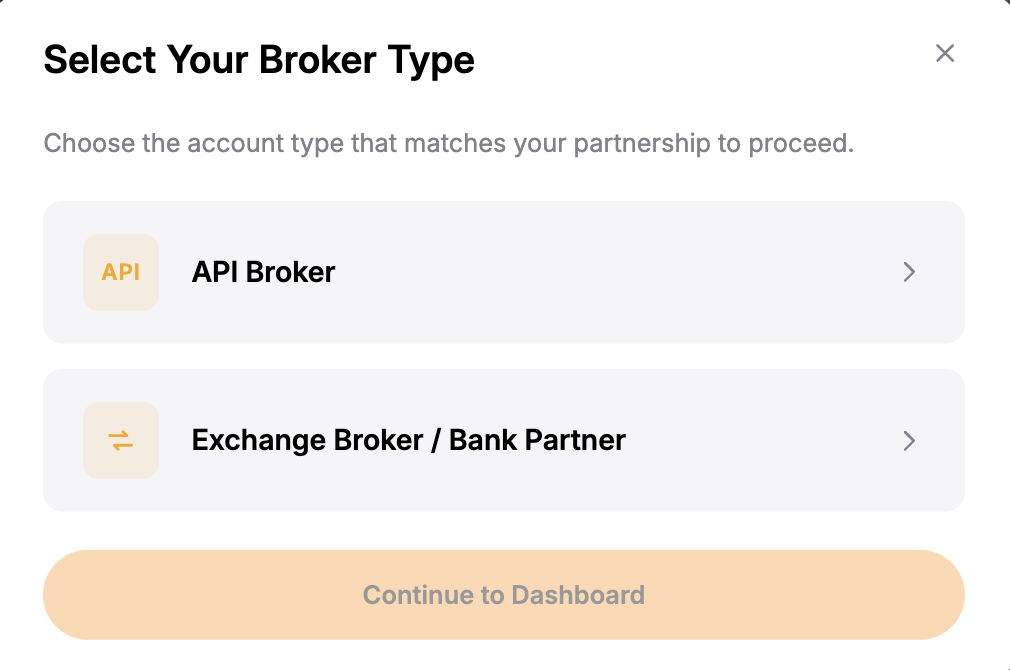Select the API Broker option card
The image size is (1010, 670).
pos(504,272)
